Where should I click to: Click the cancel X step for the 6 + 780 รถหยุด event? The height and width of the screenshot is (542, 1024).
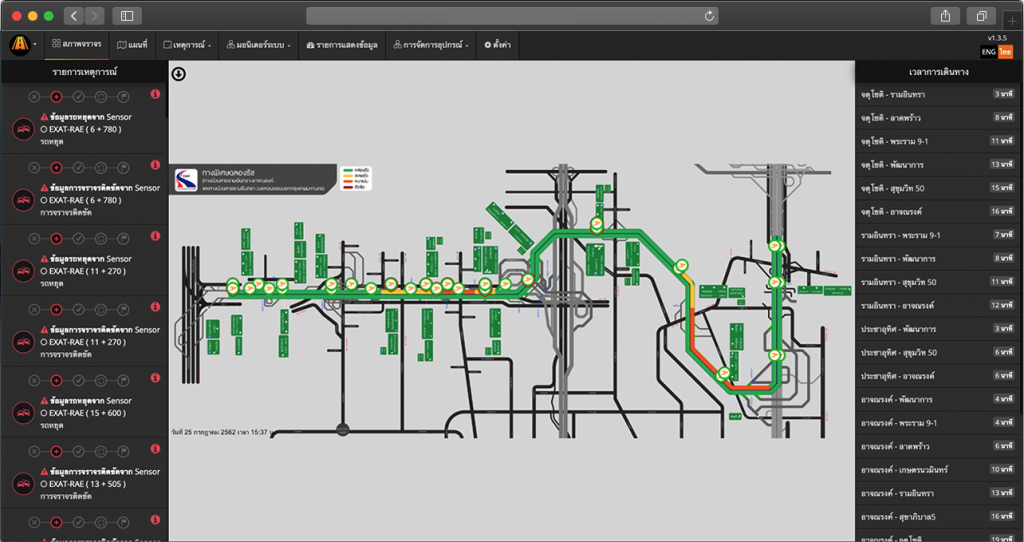35,97
